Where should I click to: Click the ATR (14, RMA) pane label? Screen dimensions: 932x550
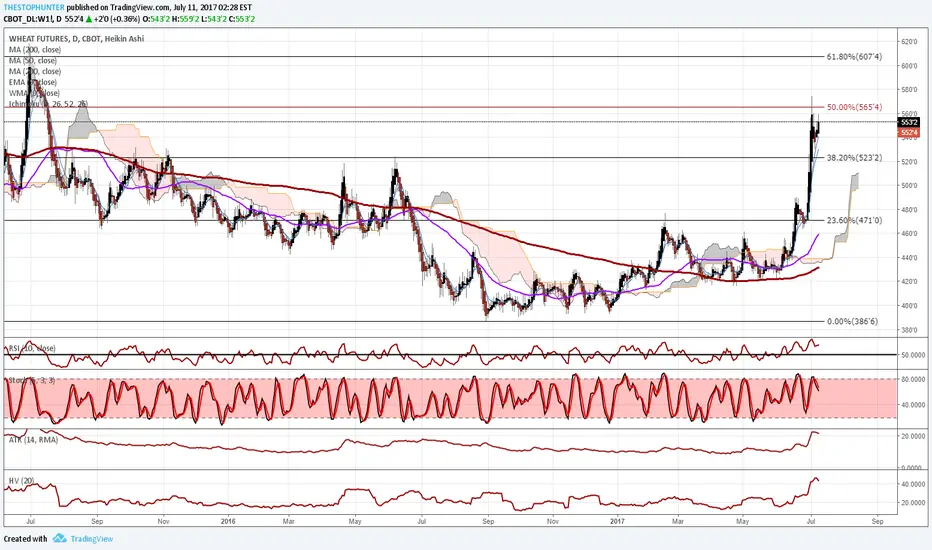click(33, 440)
